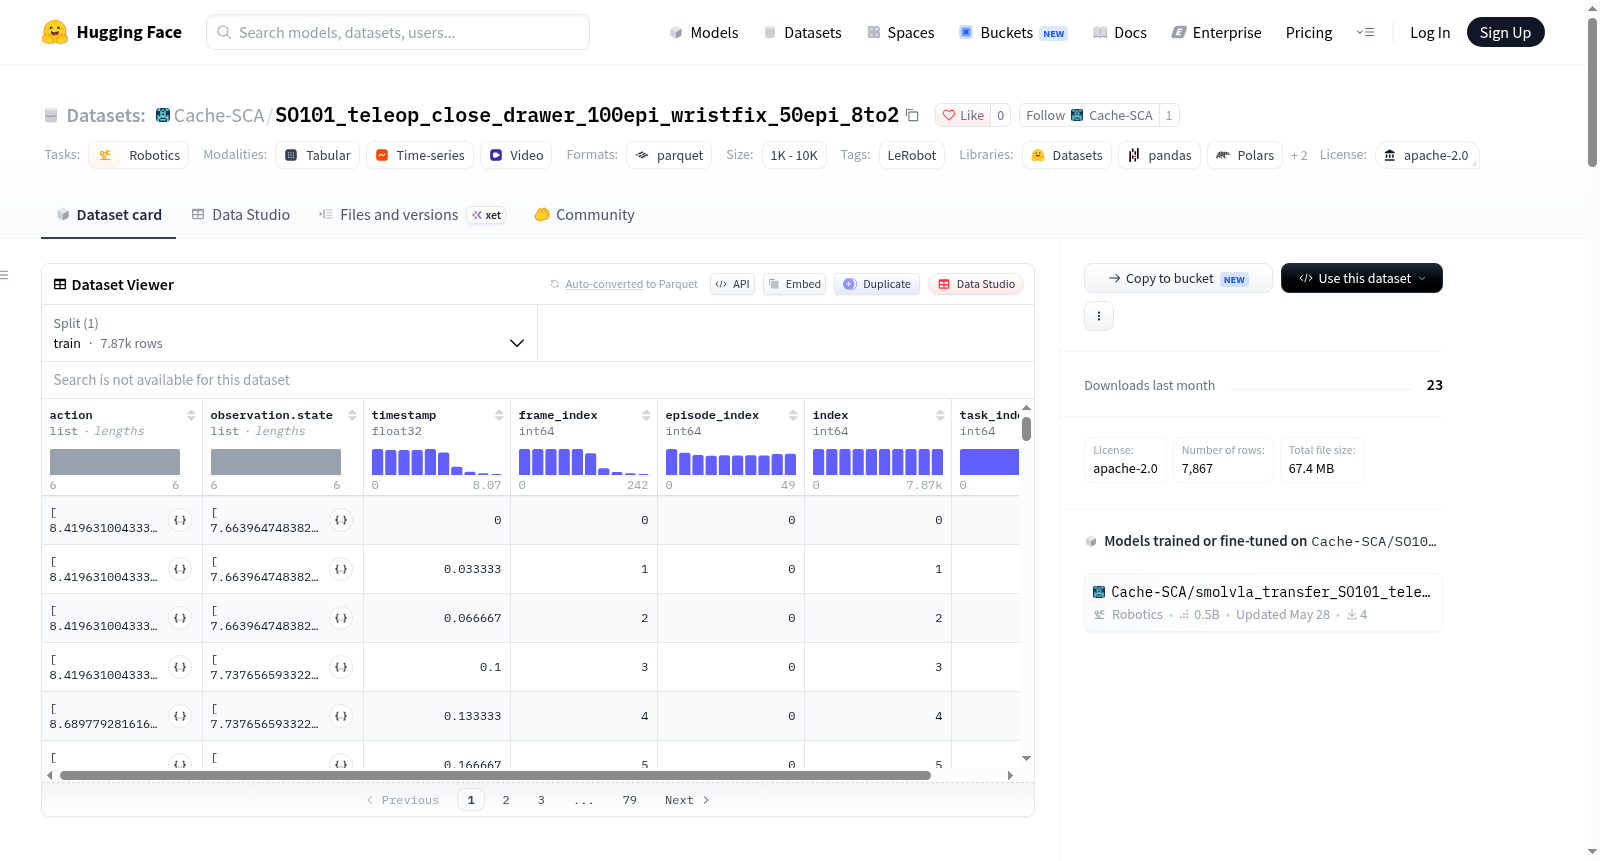
Task: Open the navigation overflow menu icon
Action: pyautogui.click(x=1365, y=32)
